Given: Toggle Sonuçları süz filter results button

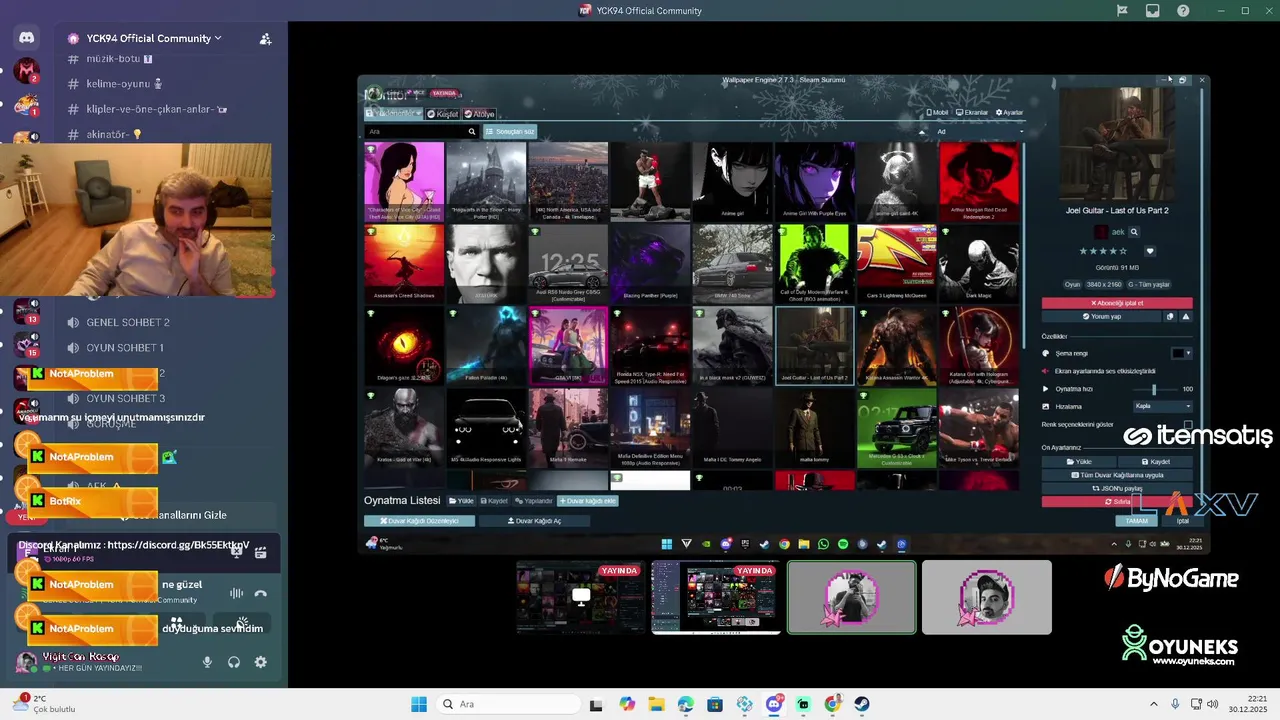Looking at the screenshot, I should click(510, 131).
